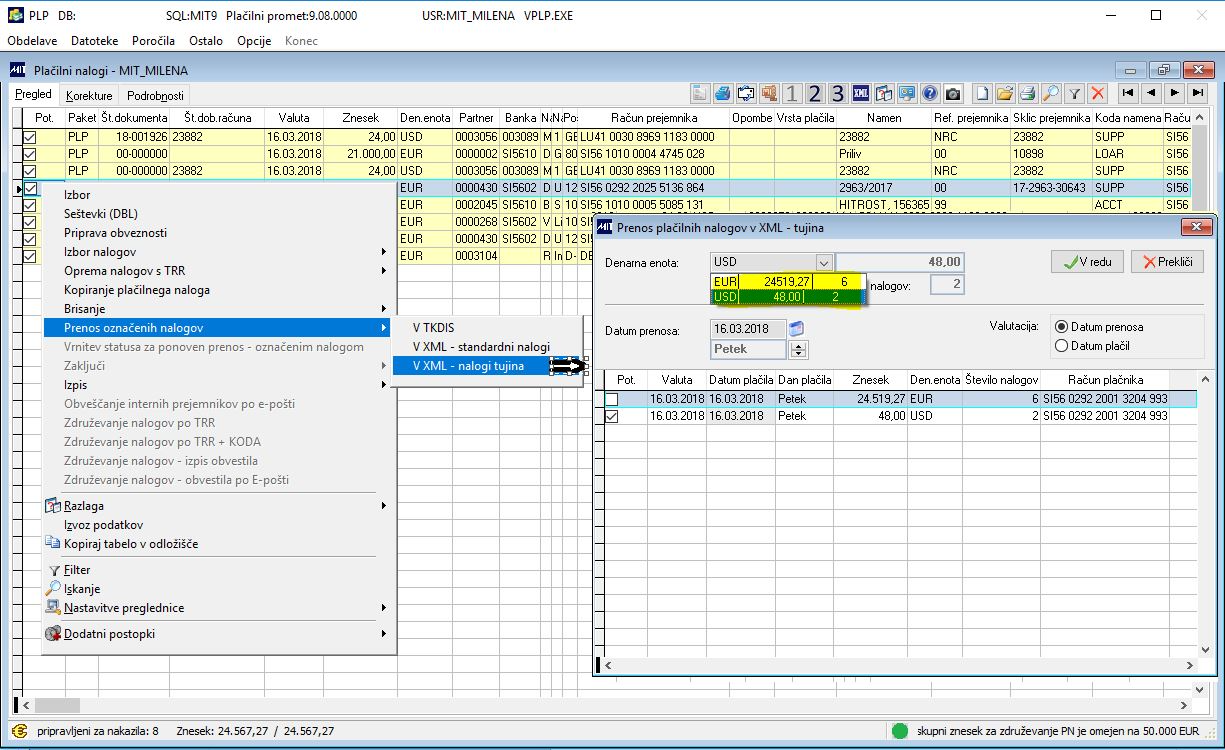Open the blue question mark help icon
The height and width of the screenshot is (750, 1225).
[x=930, y=94]
